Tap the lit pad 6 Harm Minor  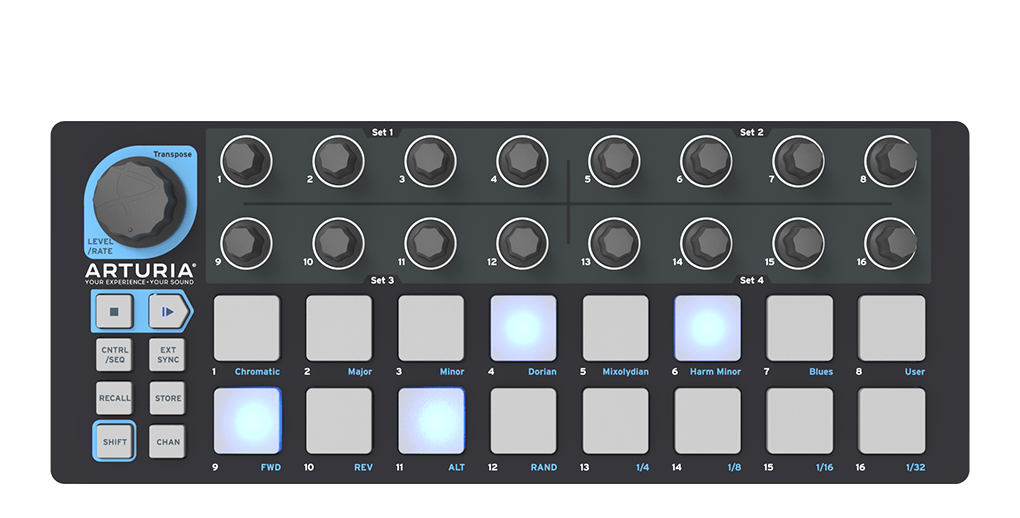click(x=707, y=328)
